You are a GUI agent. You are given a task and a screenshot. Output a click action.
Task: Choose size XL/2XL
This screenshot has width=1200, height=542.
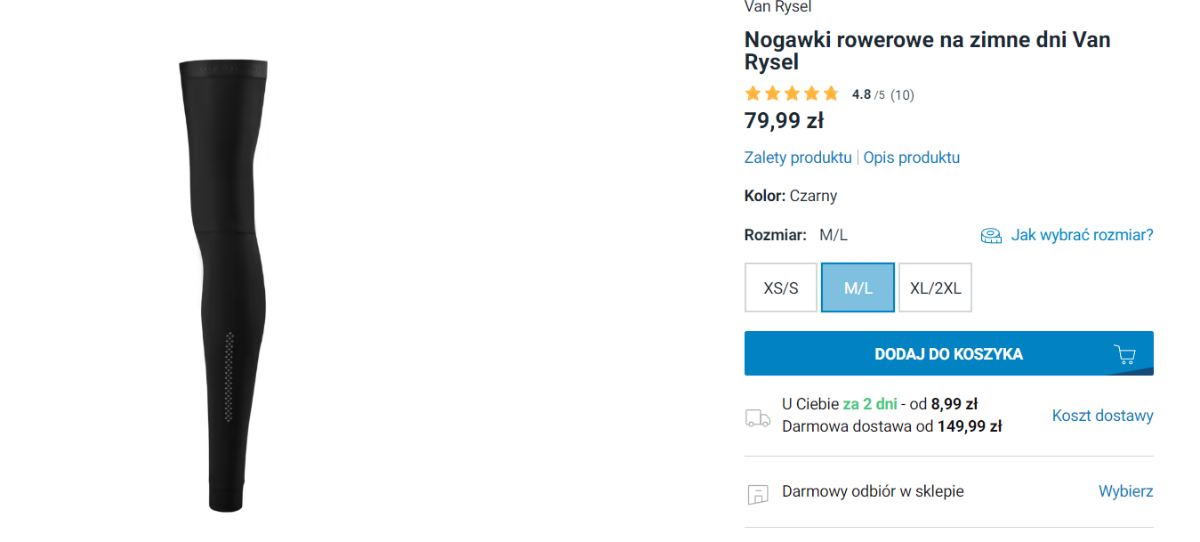point(935,288)
